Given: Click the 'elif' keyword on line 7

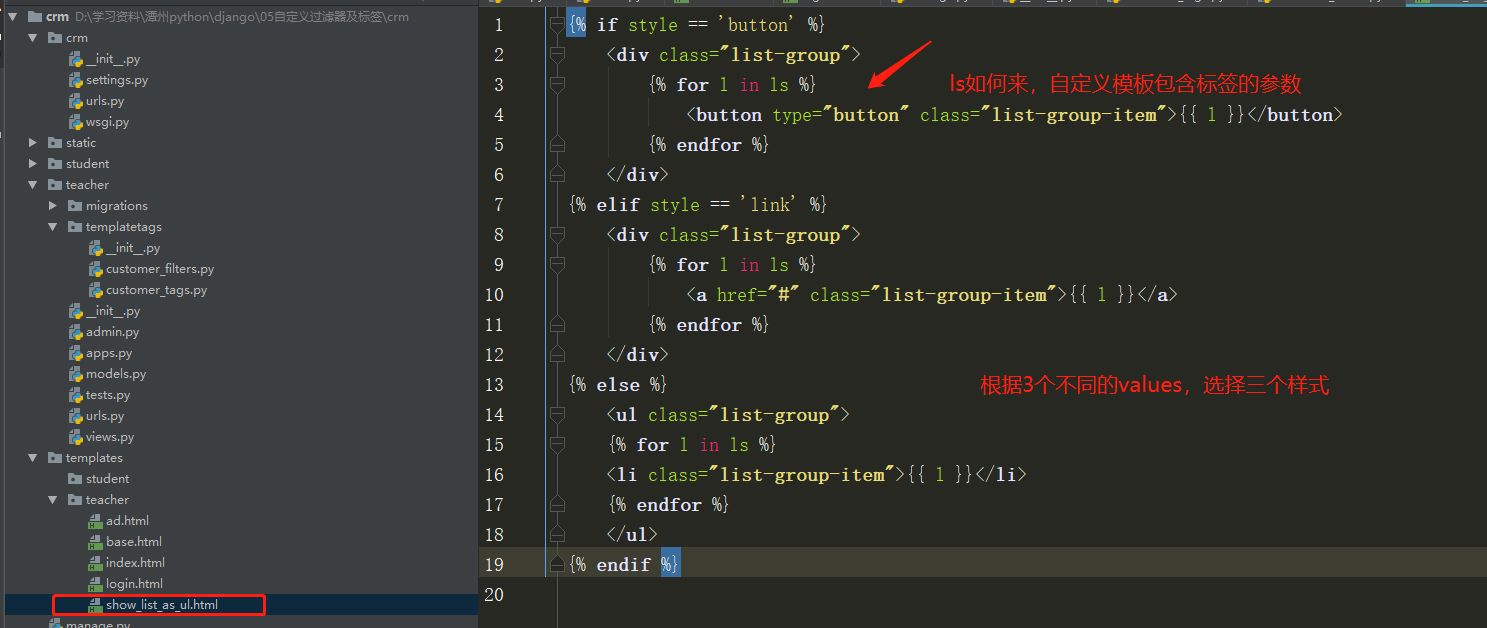Looking at the screenshot, I should tap(618, 205).
